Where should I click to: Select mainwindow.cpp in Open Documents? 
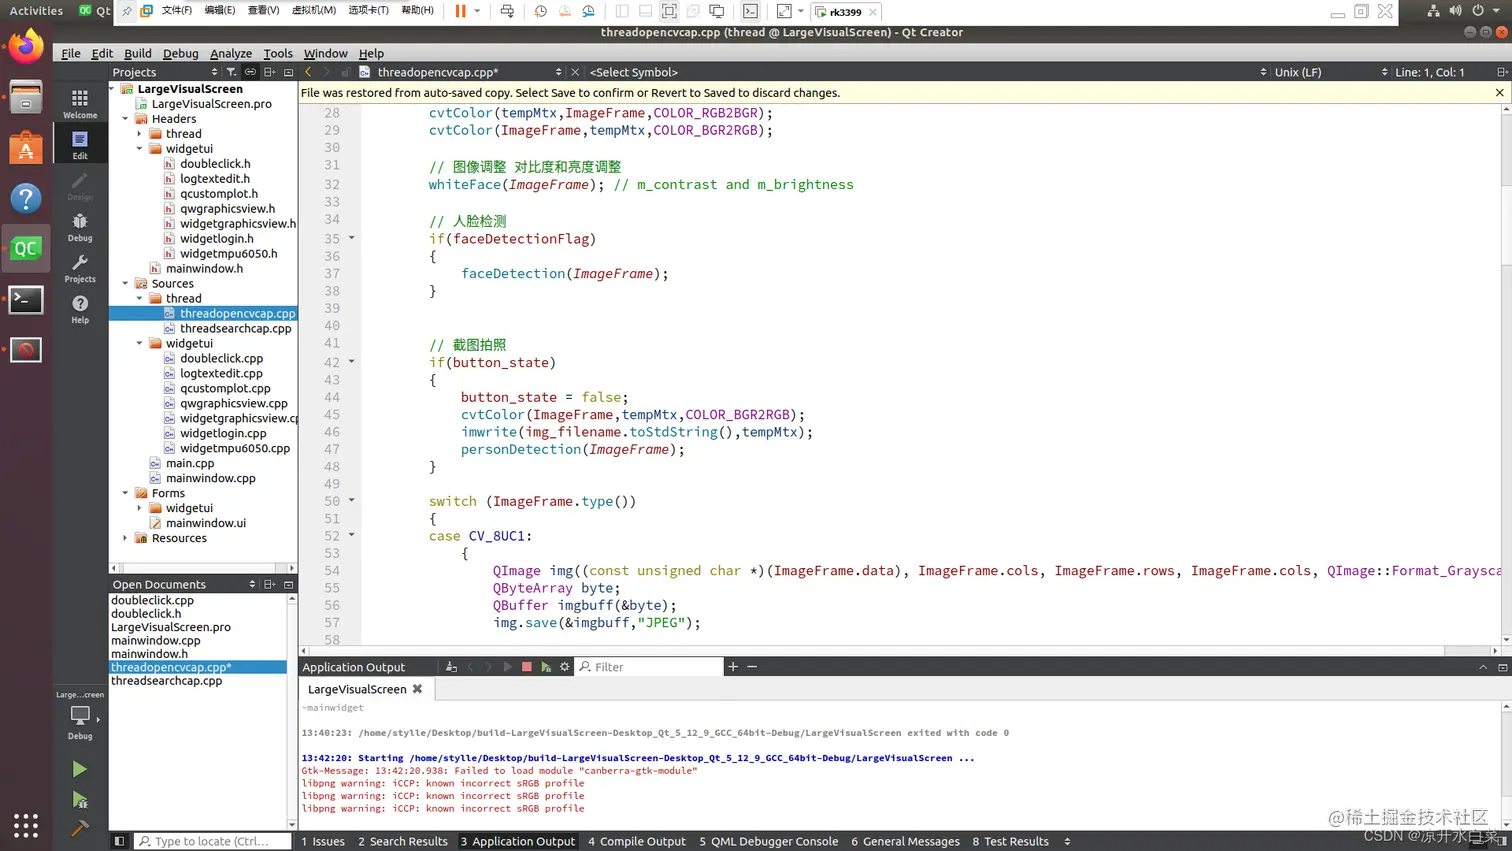click(x=155, y=640)
